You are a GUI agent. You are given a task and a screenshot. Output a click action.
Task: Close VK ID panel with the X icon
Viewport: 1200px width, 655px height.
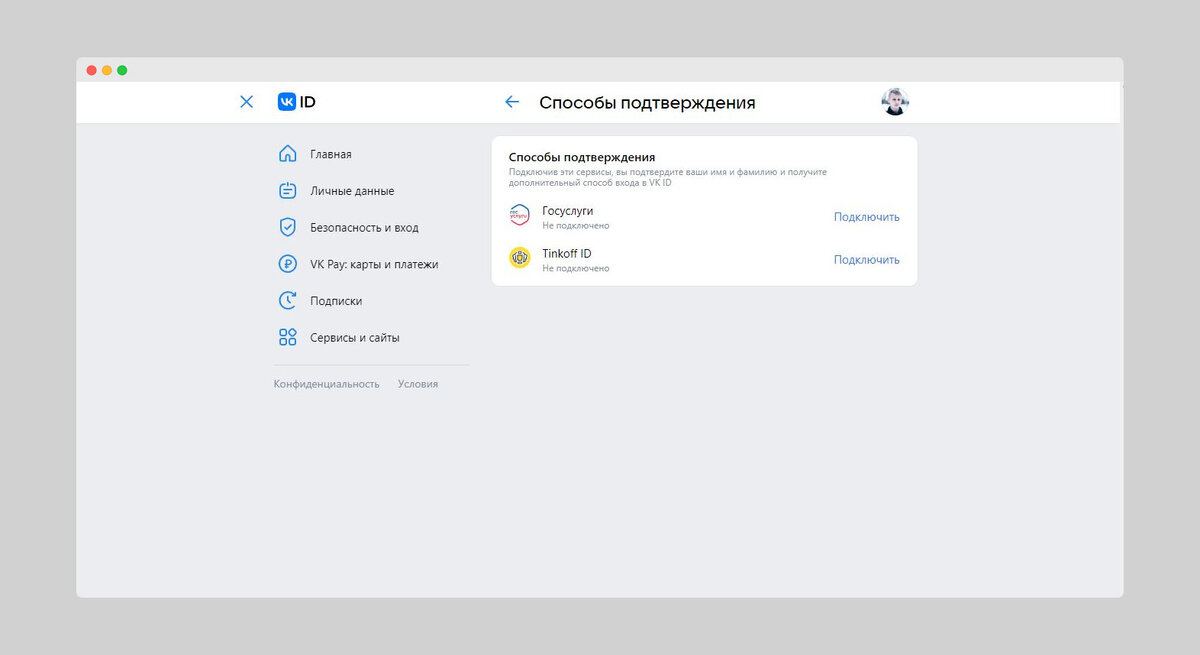pyautogui.click(x=247, y=102)
